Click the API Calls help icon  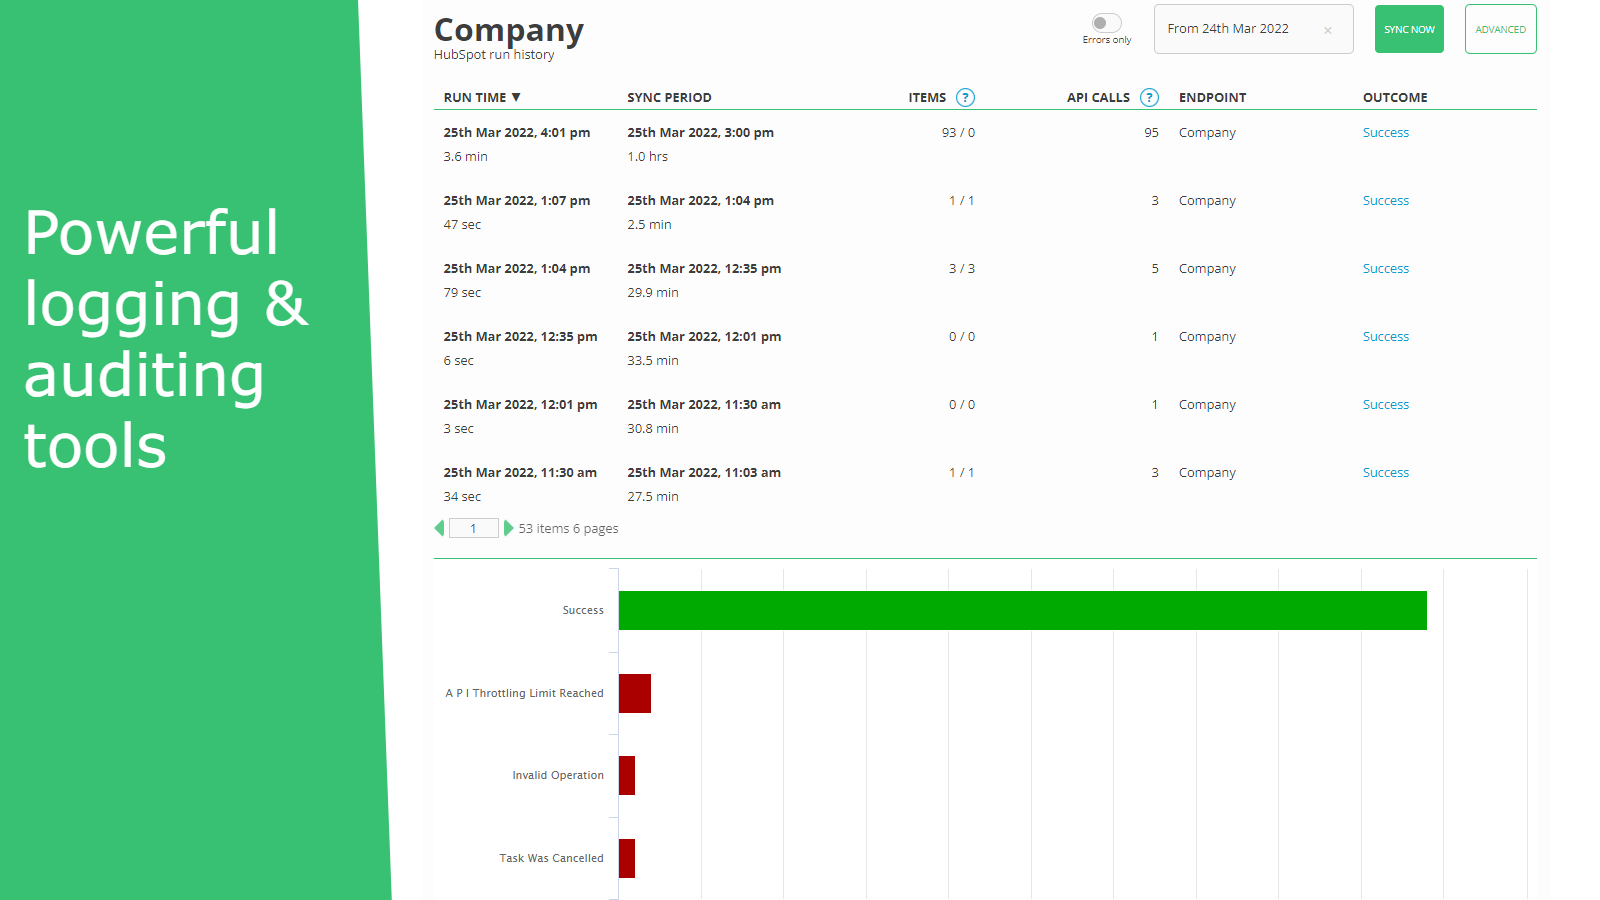(x=1149, y=98)
